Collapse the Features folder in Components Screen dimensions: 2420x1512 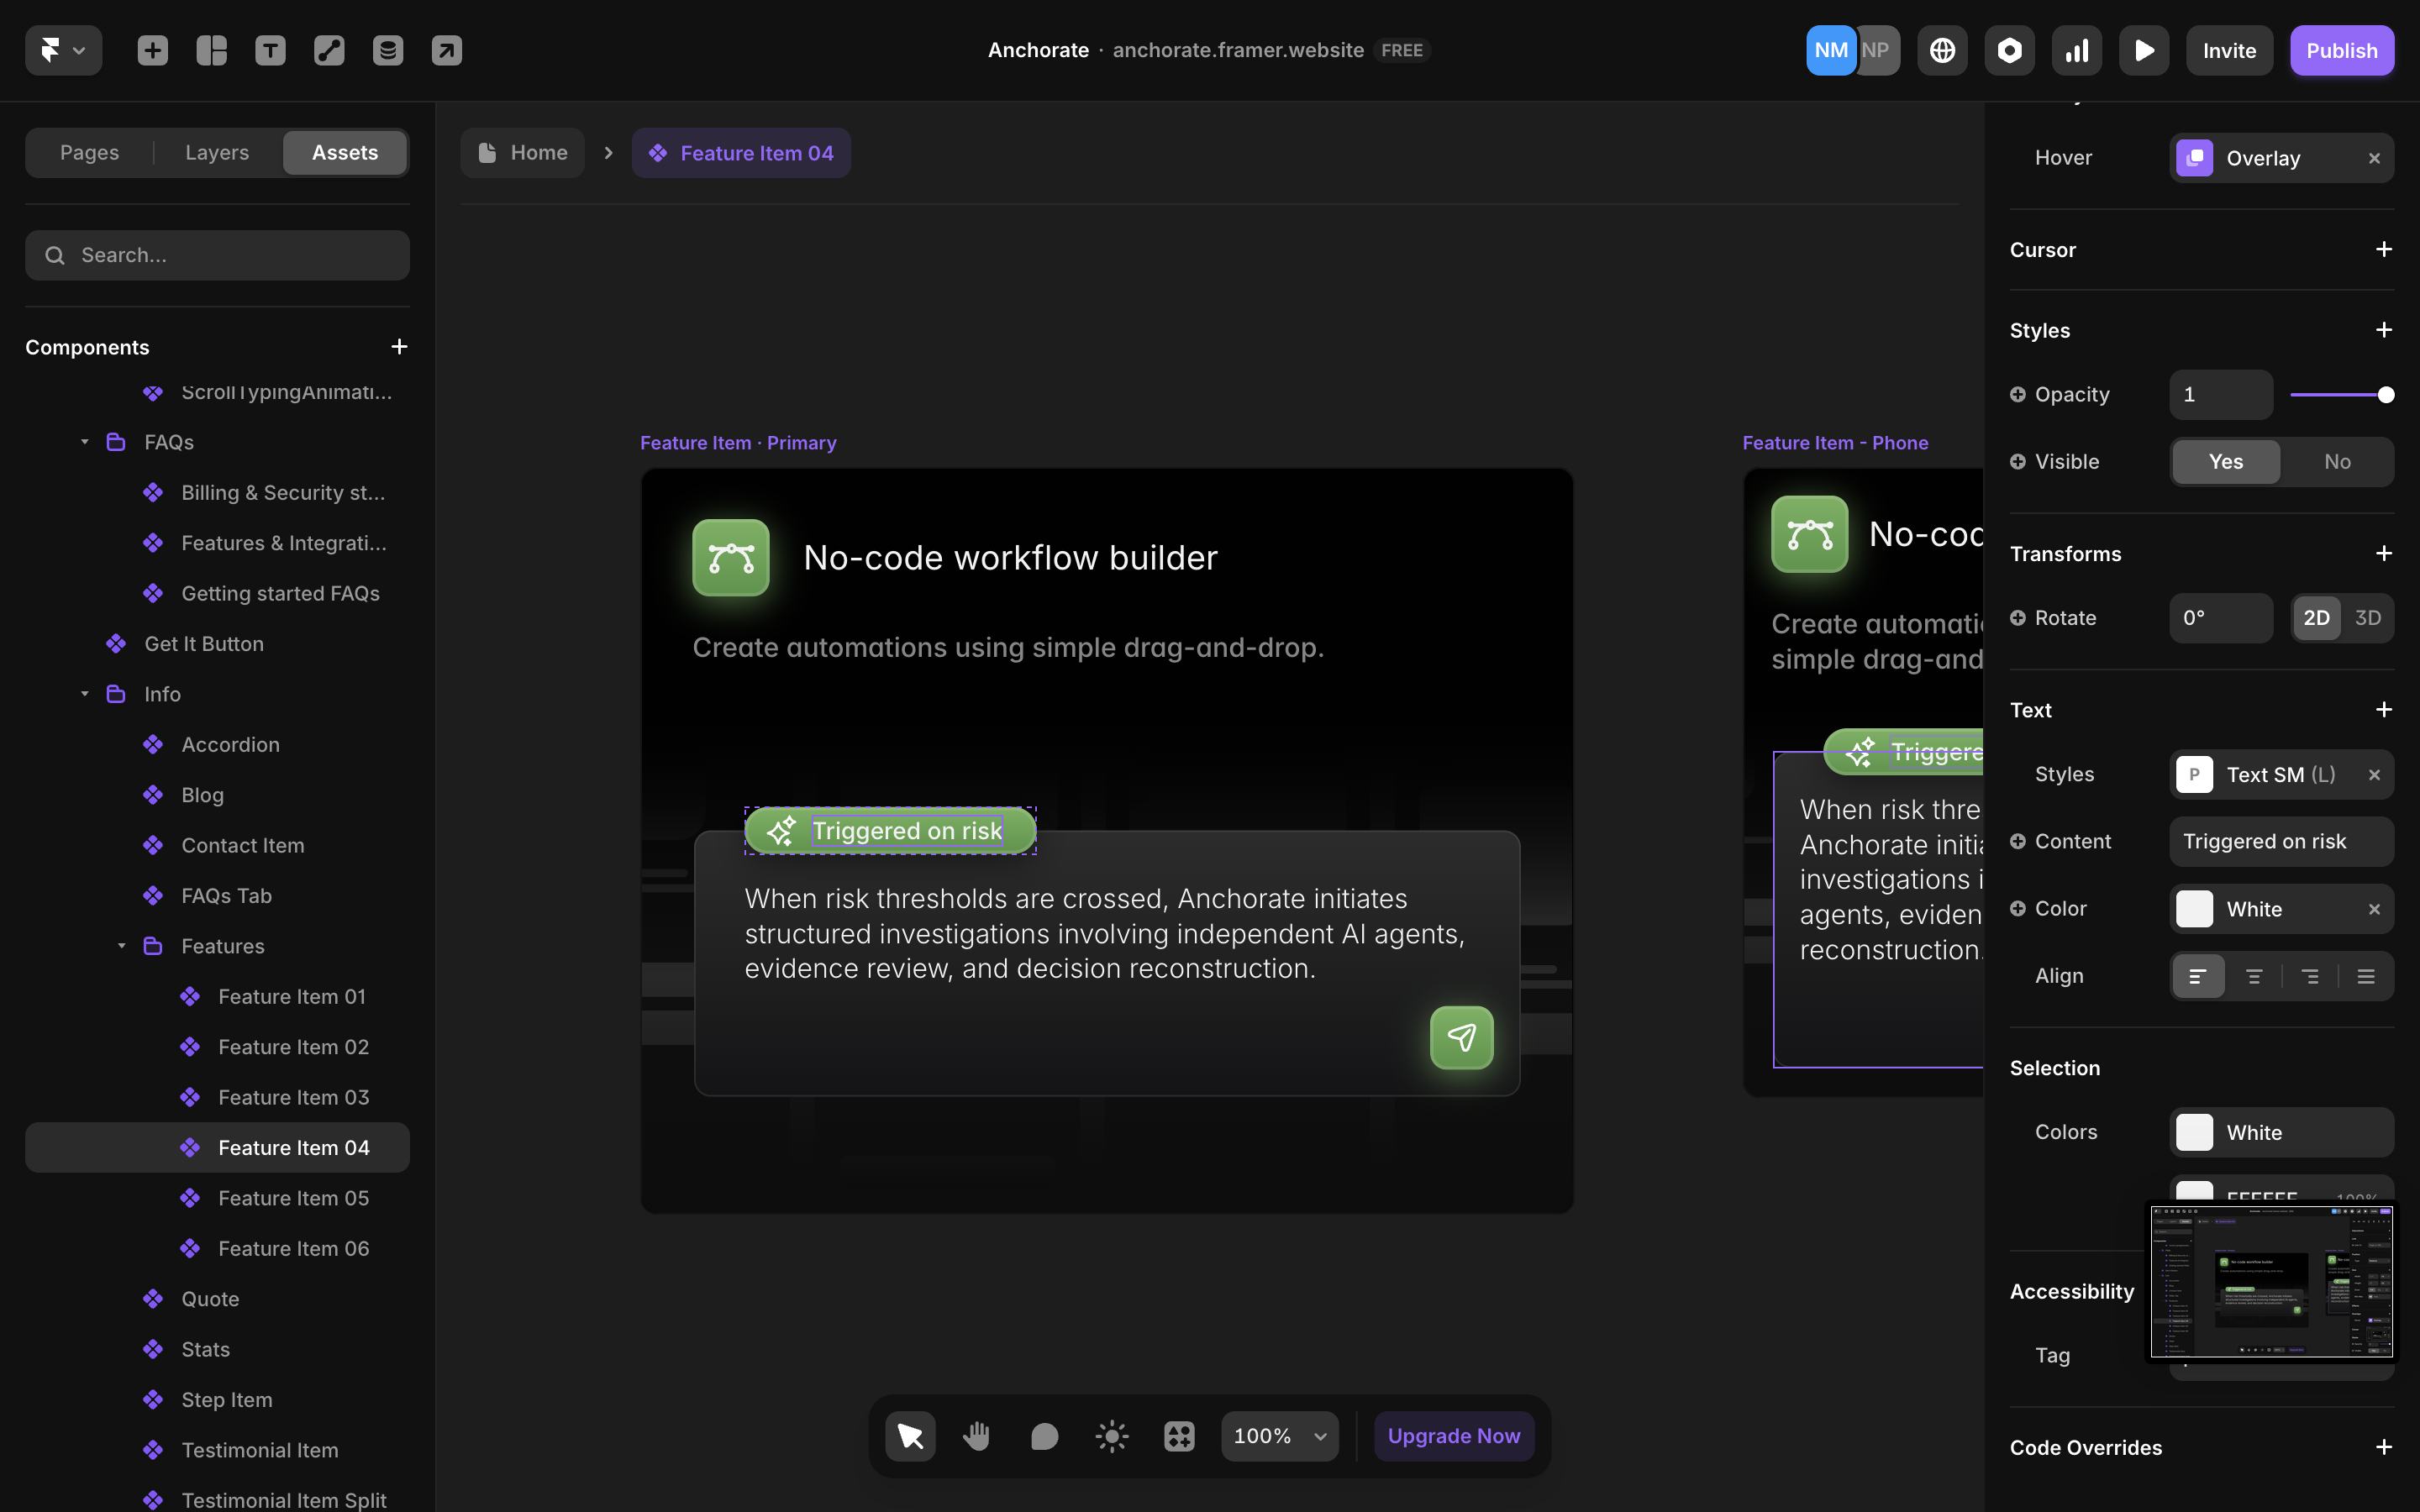click(x=122, y=945)
